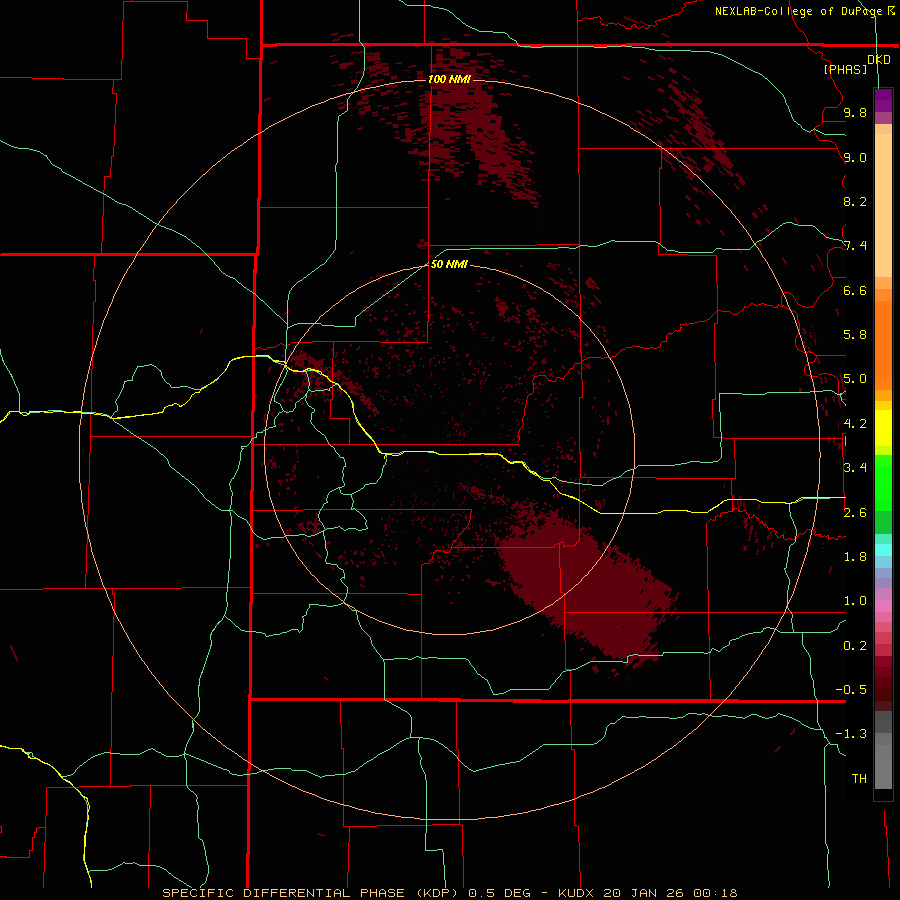The height and width of the screenshot is (900, 900).
Task: Click the 50 NMI range ring label
Action: point(449,264)
